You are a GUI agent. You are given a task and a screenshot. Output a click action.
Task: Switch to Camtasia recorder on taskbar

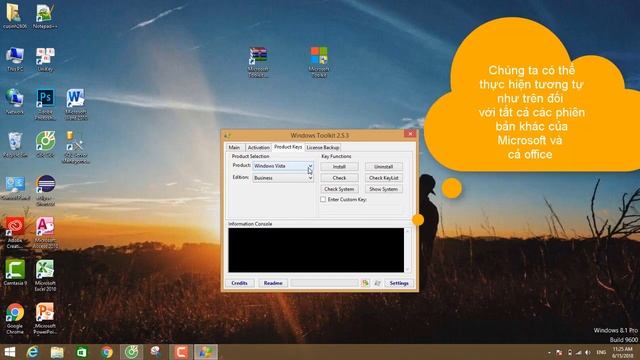click(x=181, y=352)
